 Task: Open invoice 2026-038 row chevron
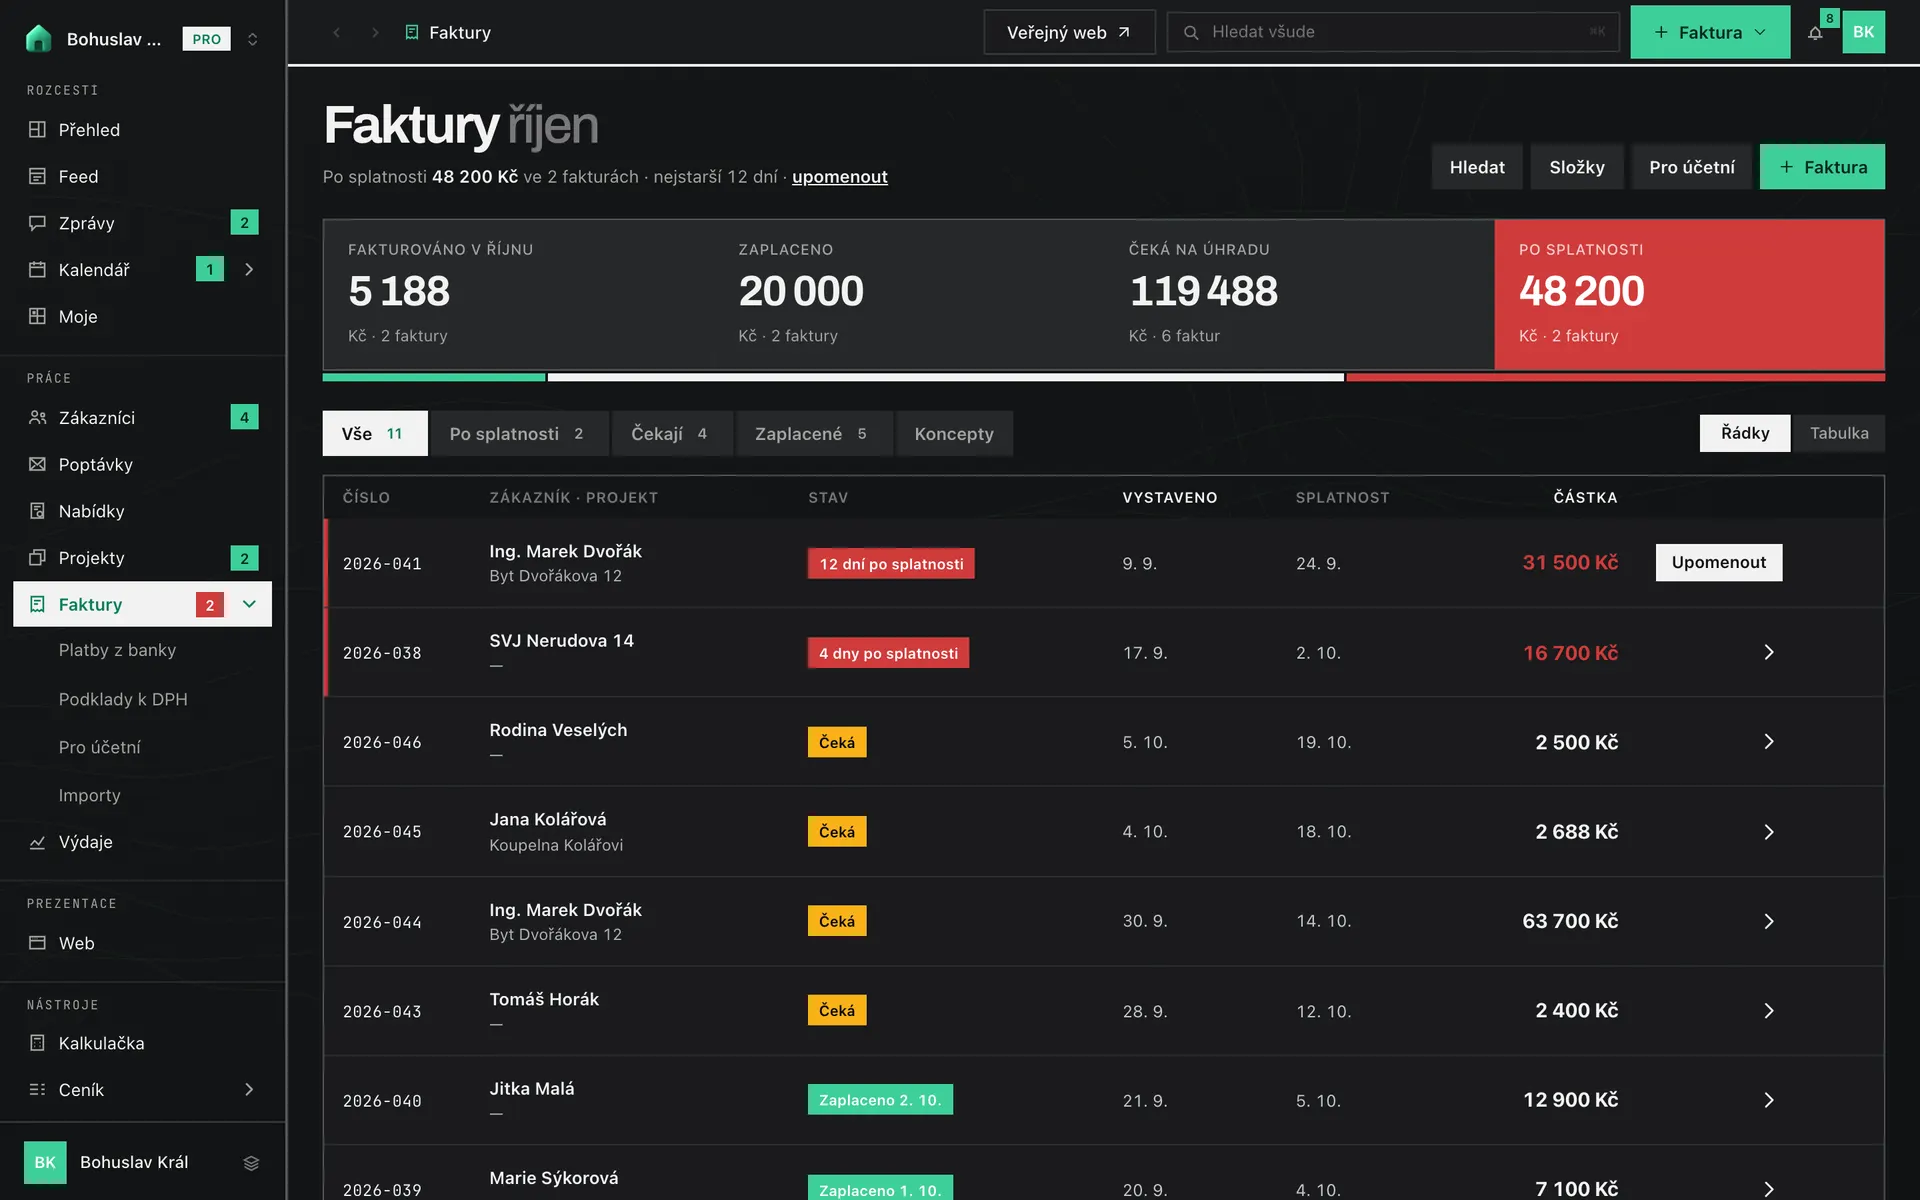click(1768, 652)
